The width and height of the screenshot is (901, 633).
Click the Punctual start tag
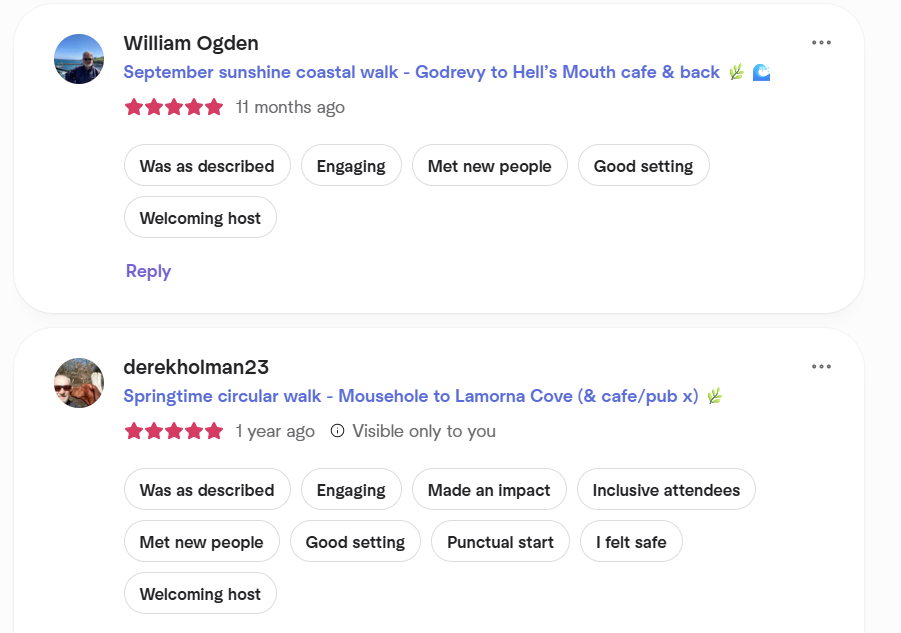[x=500, y=542]
